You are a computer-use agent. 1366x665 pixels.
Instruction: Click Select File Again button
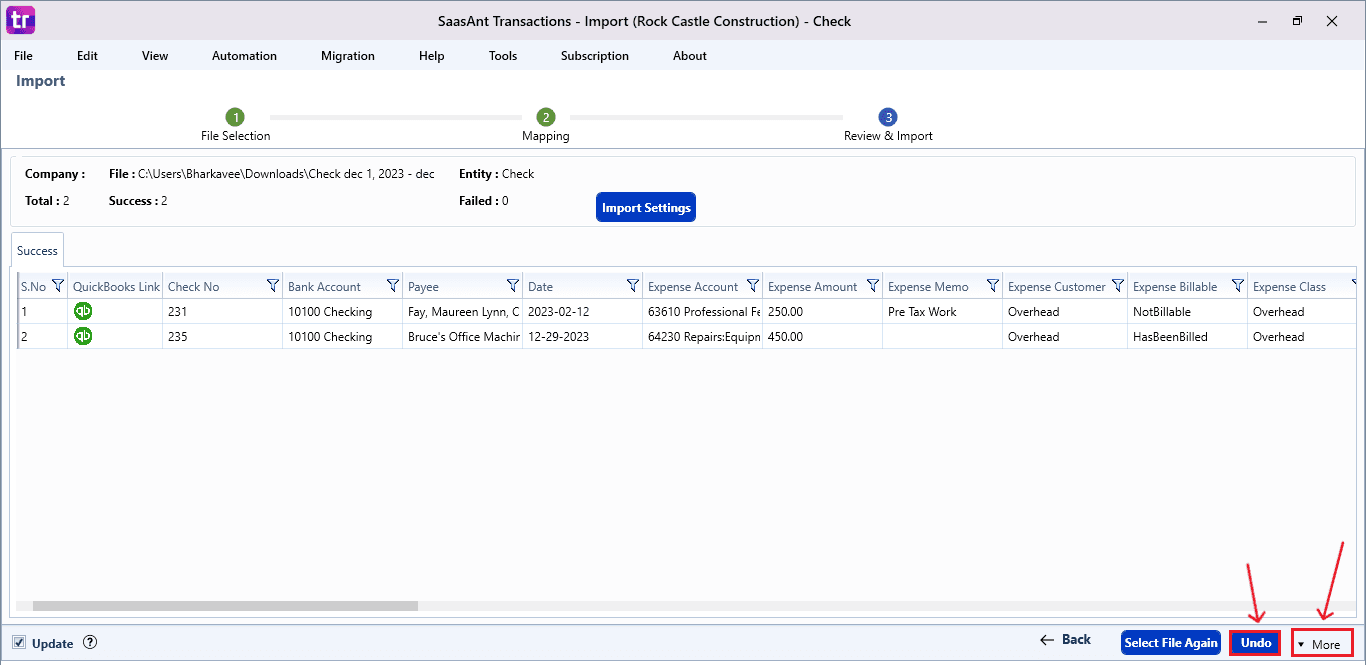click(1171, 643)
